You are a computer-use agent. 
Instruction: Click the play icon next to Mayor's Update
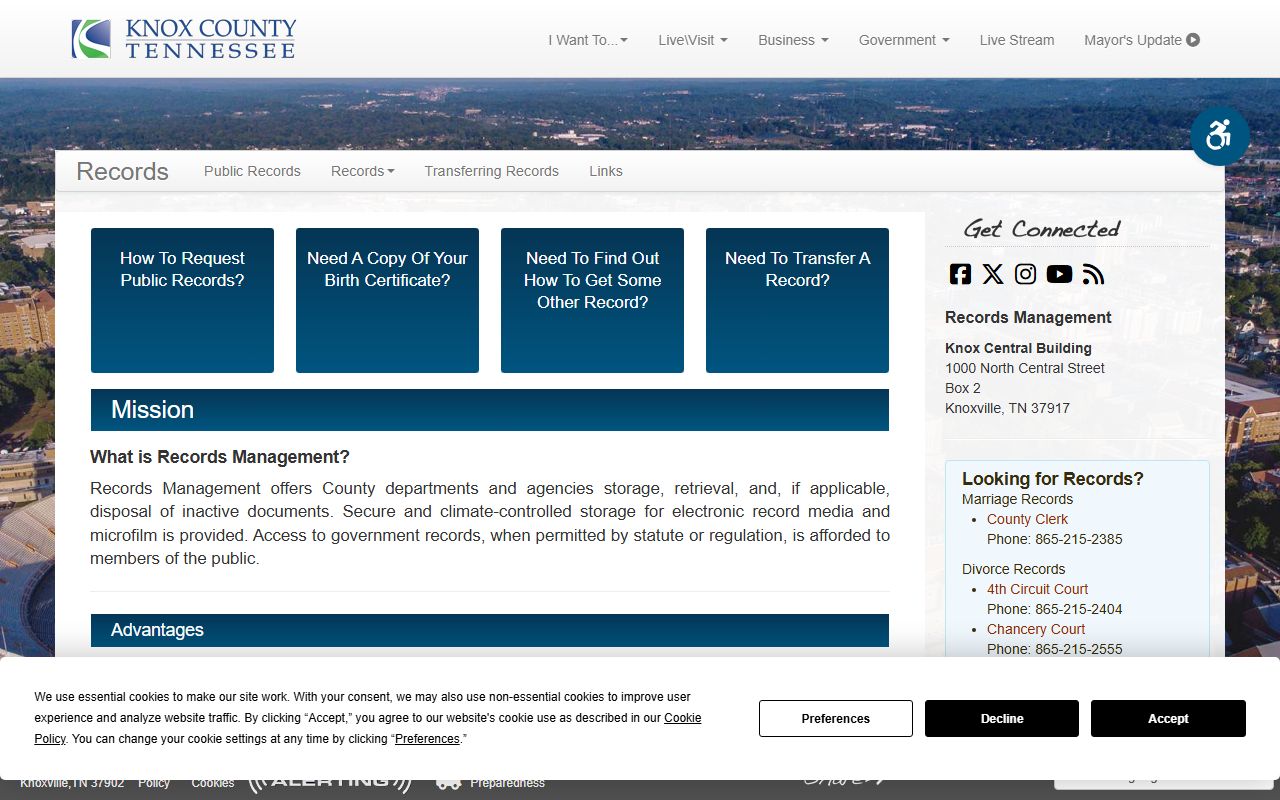tap(1193, 40)
